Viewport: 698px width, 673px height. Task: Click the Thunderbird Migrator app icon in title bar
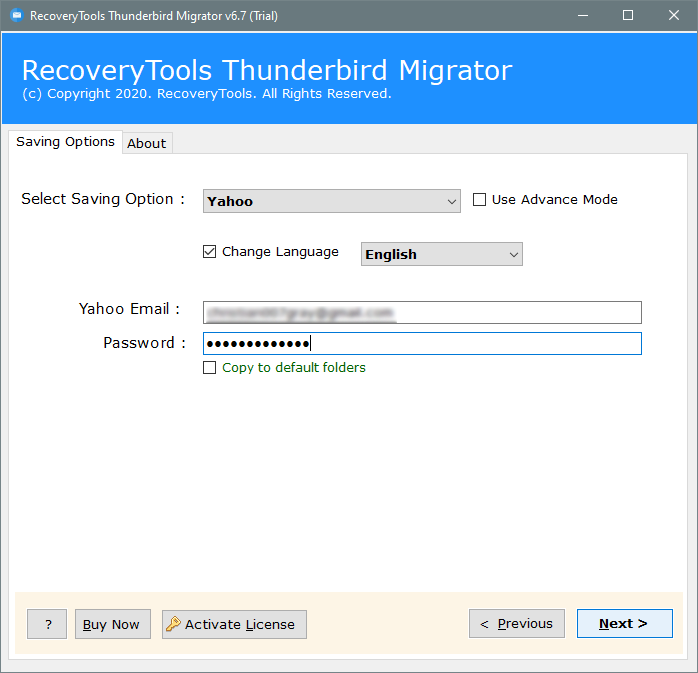click(17, 16)
